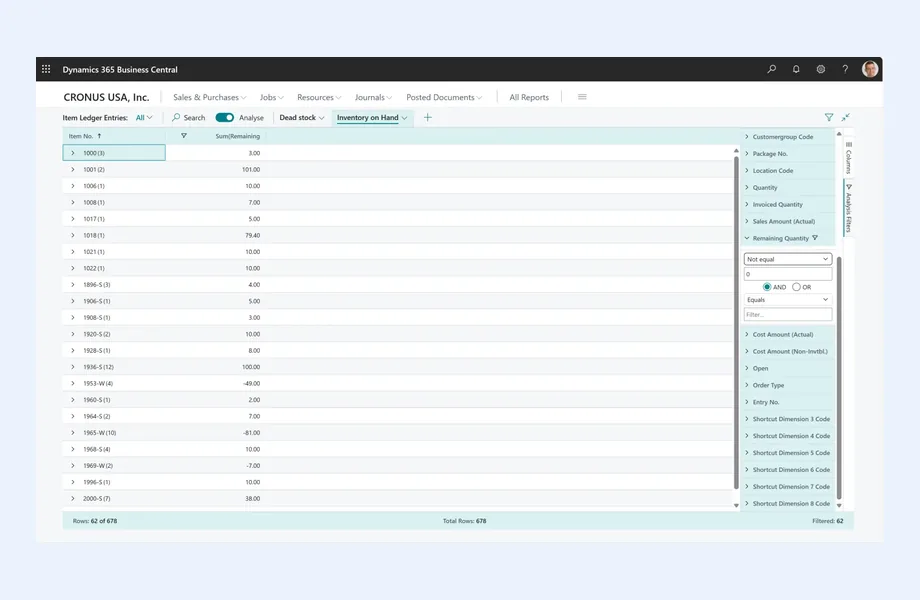This screenshot has width=920, height=600.
Task: Click the main table vertical scrollbar
Action: [x=736, y=323]
